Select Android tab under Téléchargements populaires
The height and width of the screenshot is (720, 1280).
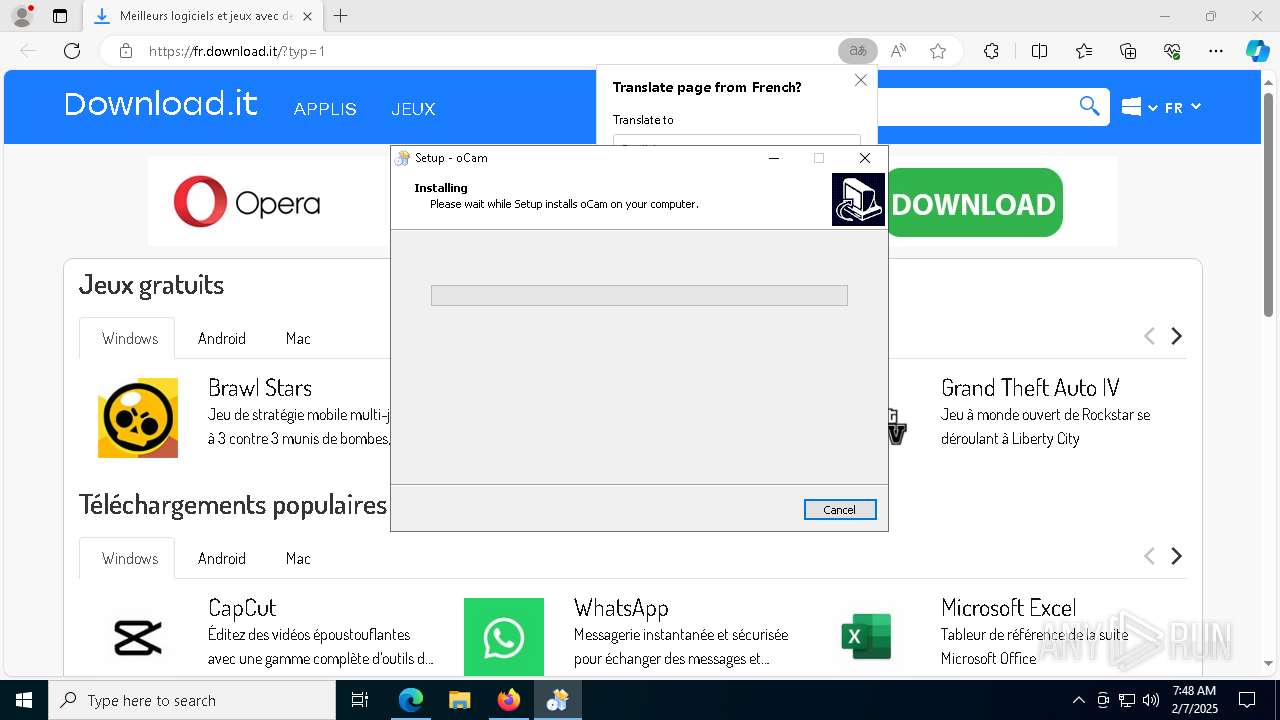tap(222, 558)
